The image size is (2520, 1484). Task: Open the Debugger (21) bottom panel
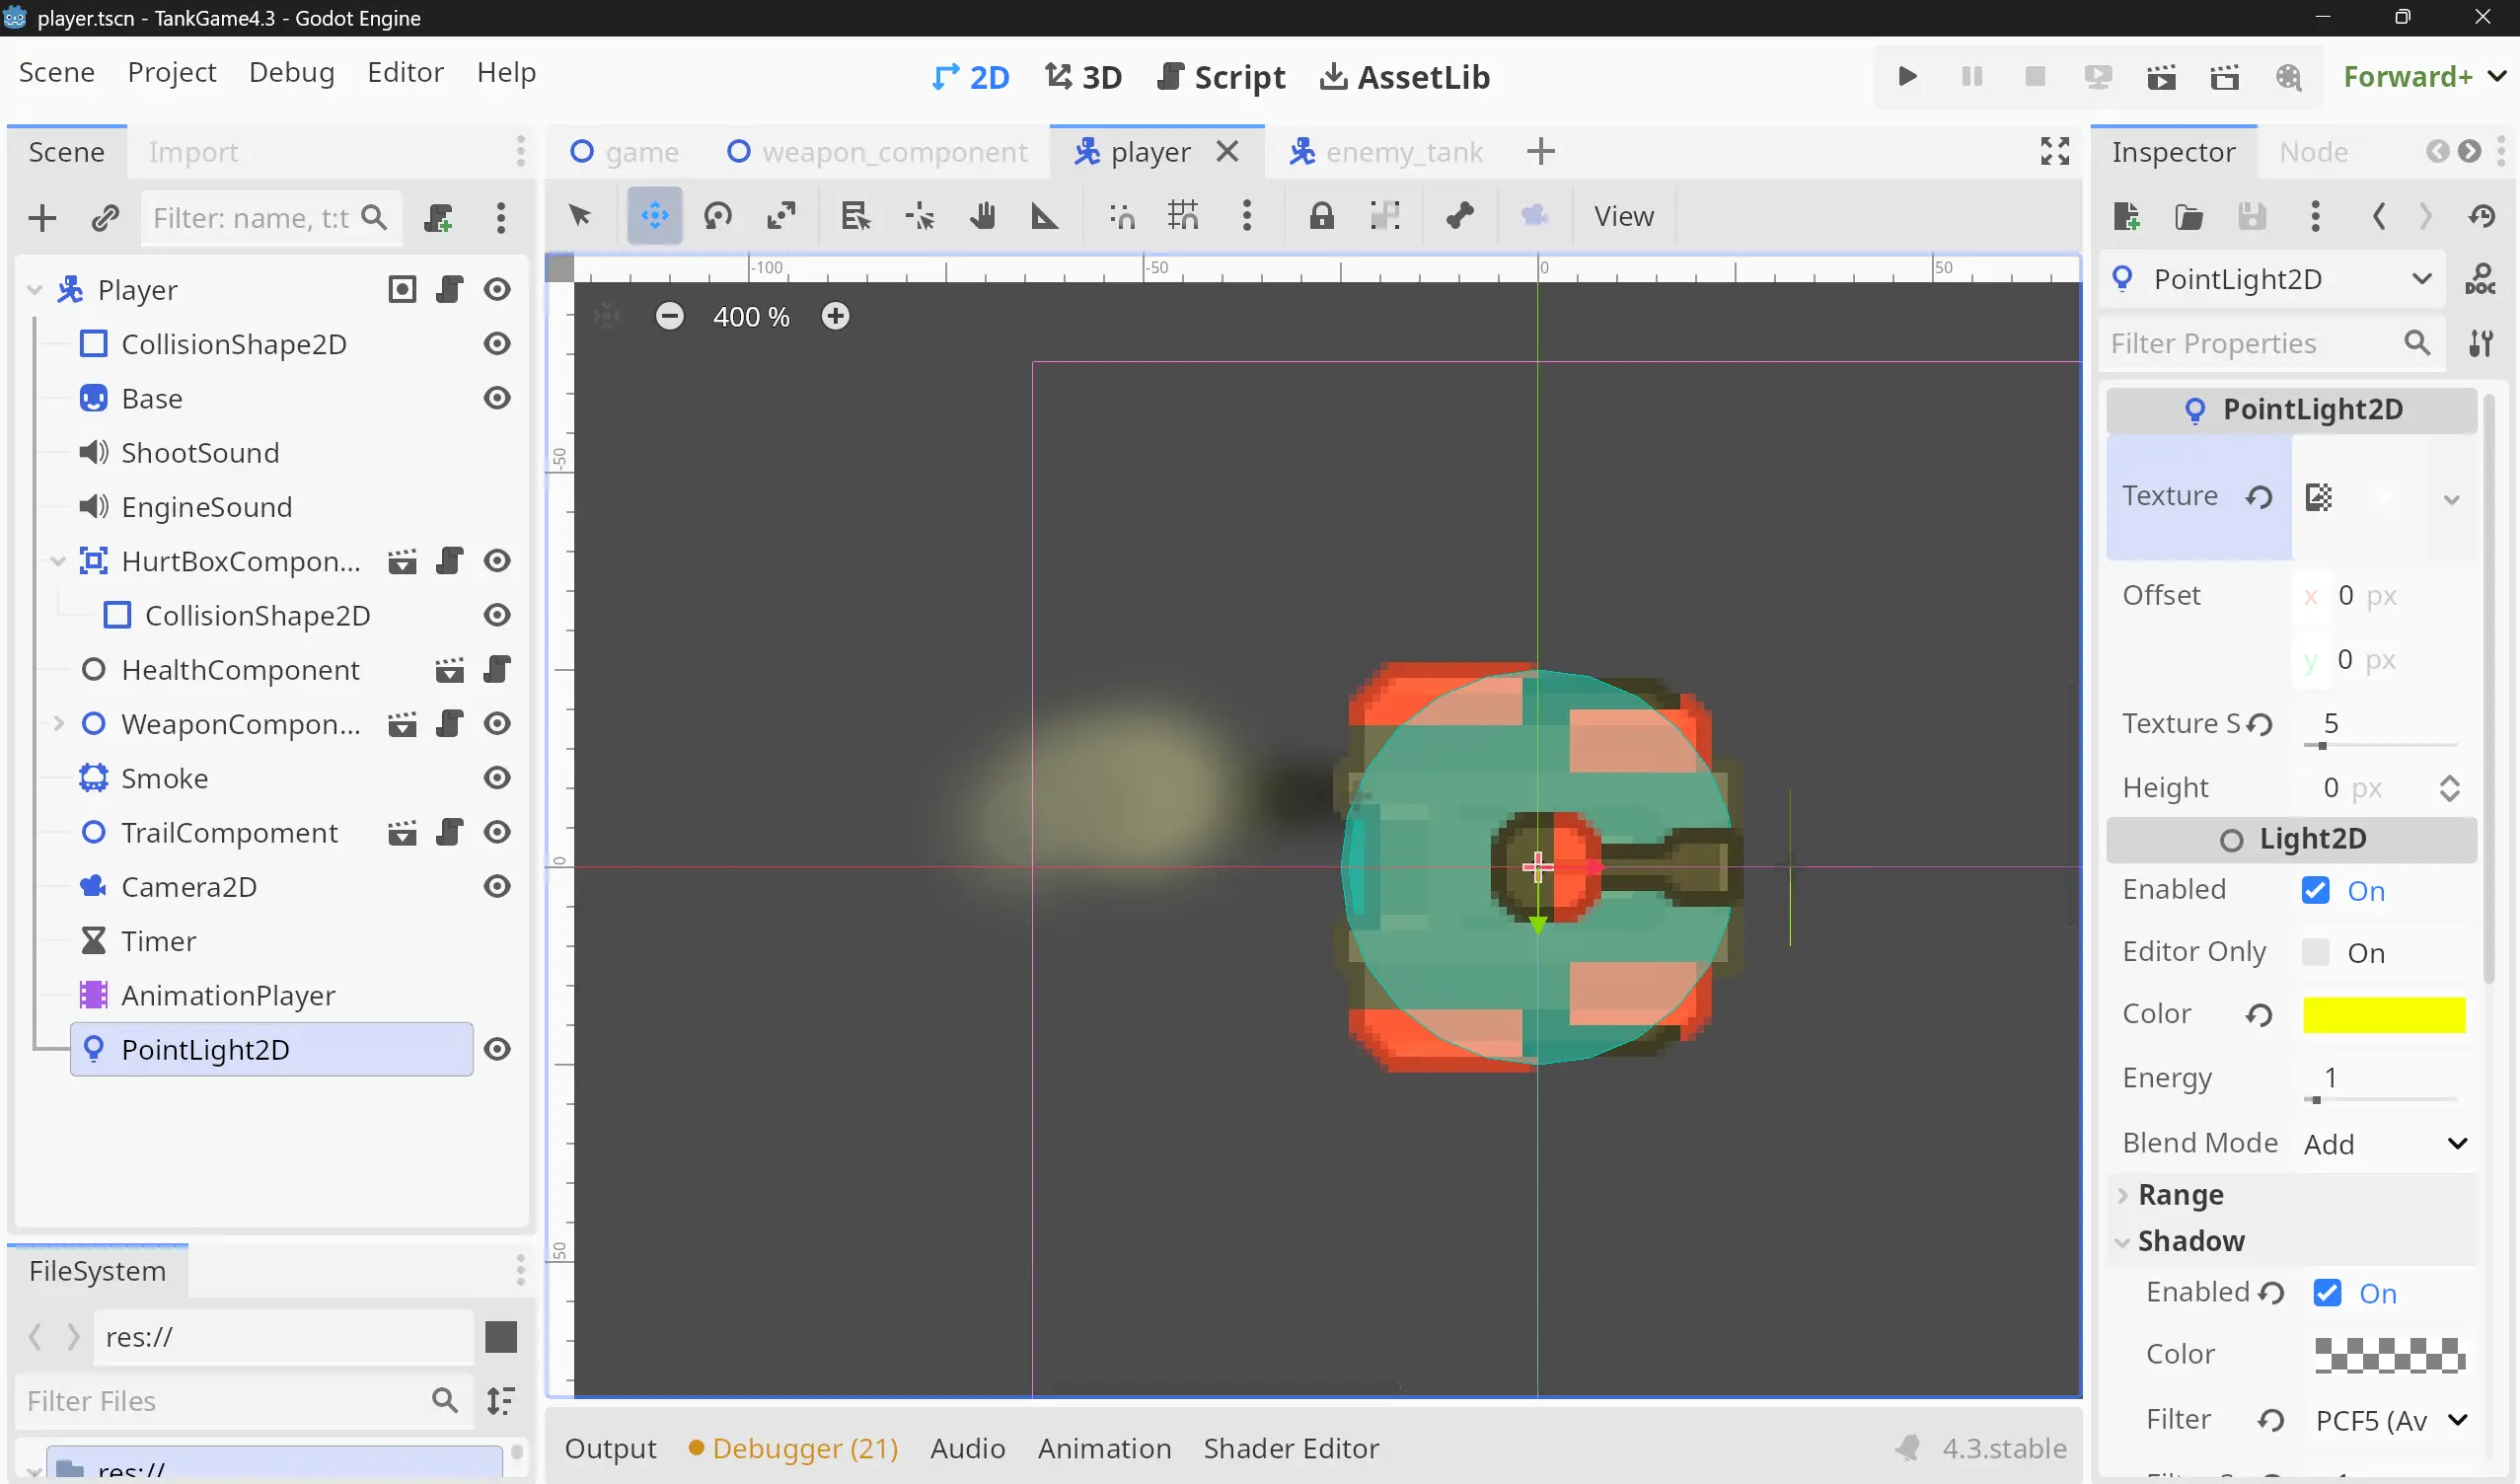(x=793, y=1448)
